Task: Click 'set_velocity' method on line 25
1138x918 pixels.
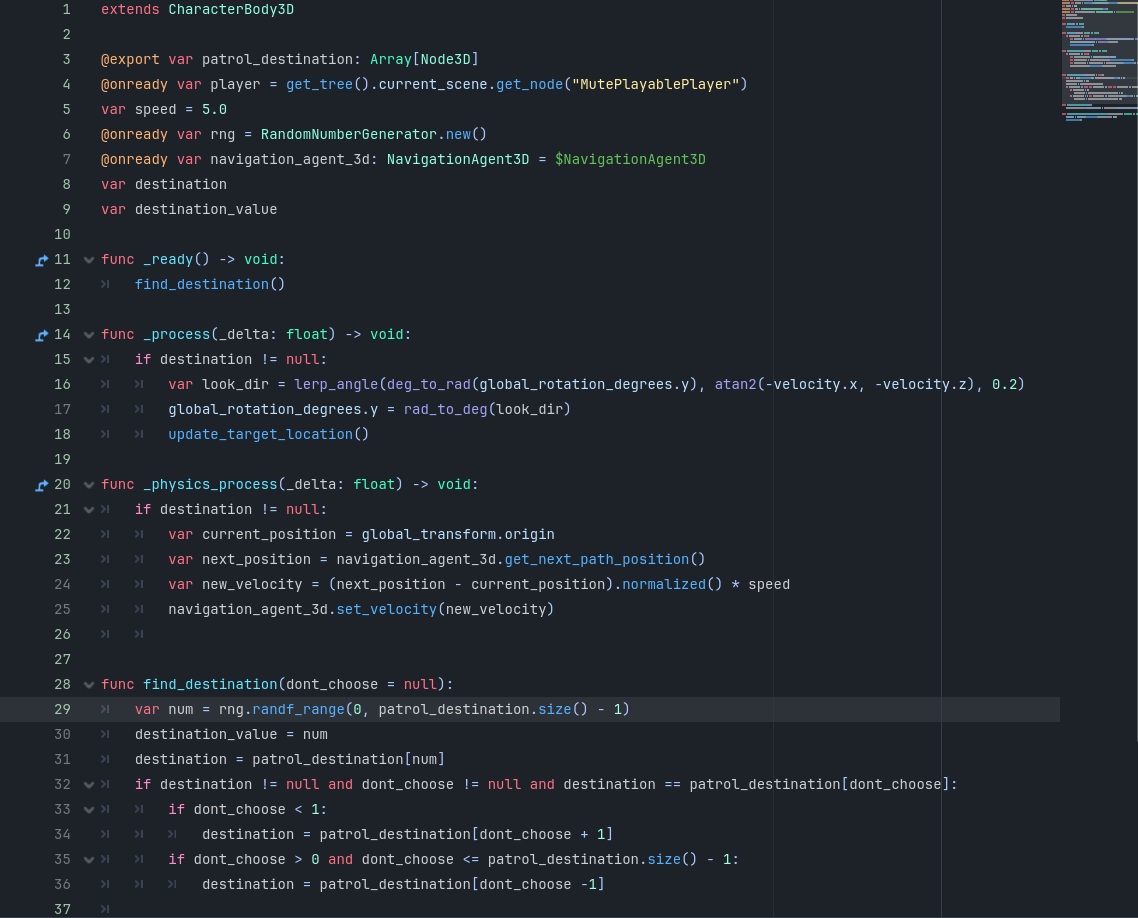Action: [386, 610]
